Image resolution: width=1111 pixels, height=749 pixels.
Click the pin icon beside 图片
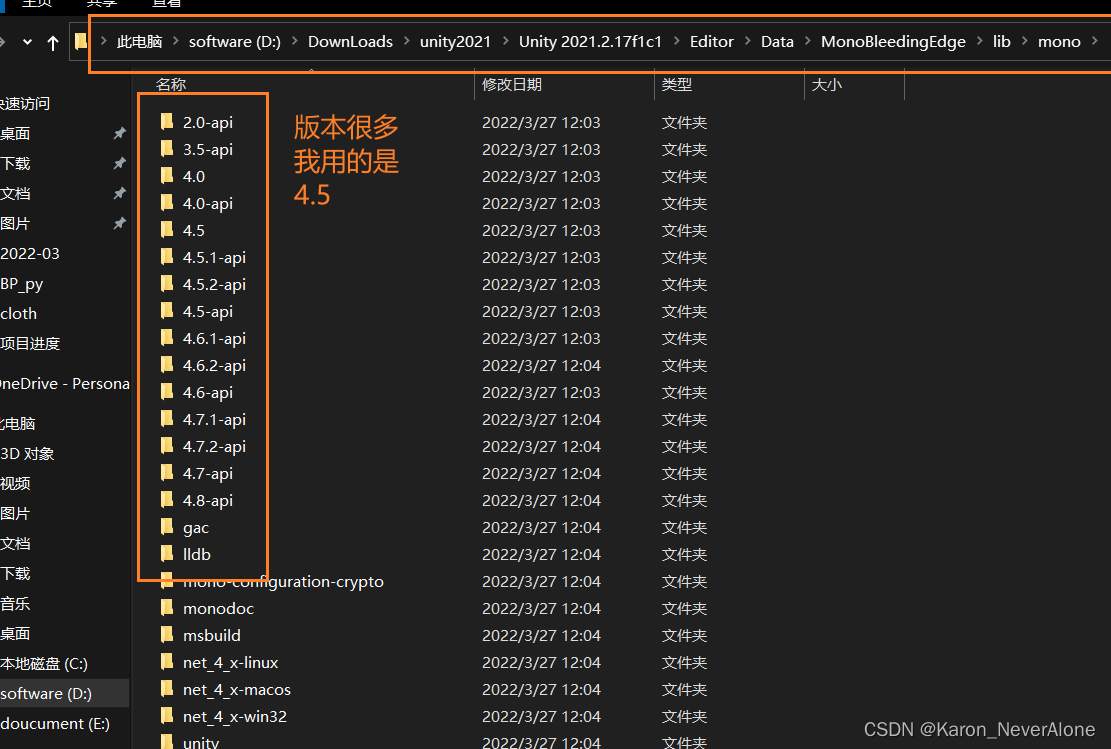click(119, 223)
